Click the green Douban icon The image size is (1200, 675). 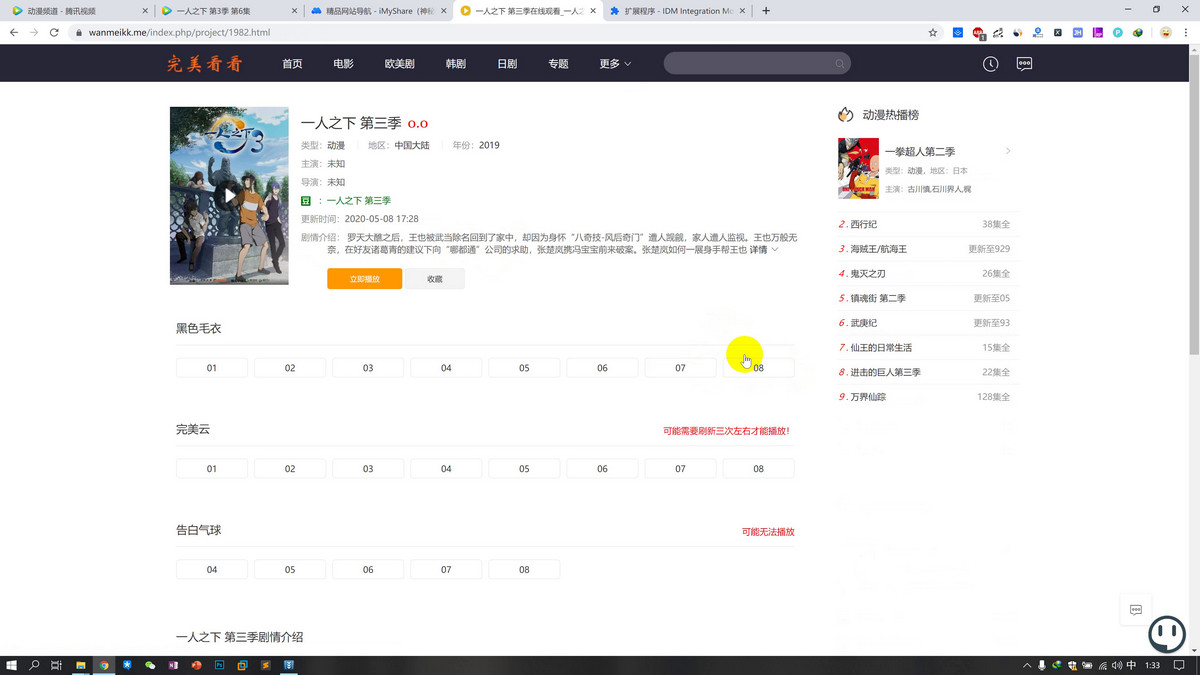click(x=307, y=201)
